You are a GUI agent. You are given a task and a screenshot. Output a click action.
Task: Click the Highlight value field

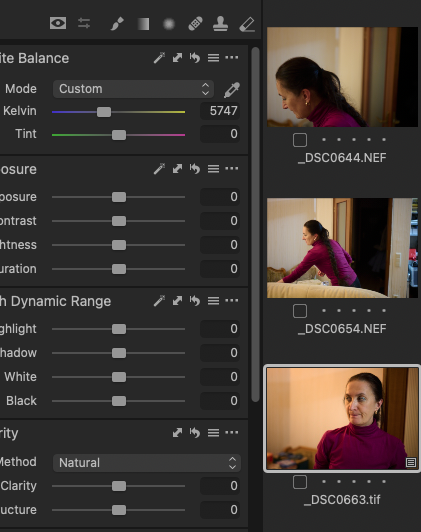(x=220, y=329)
